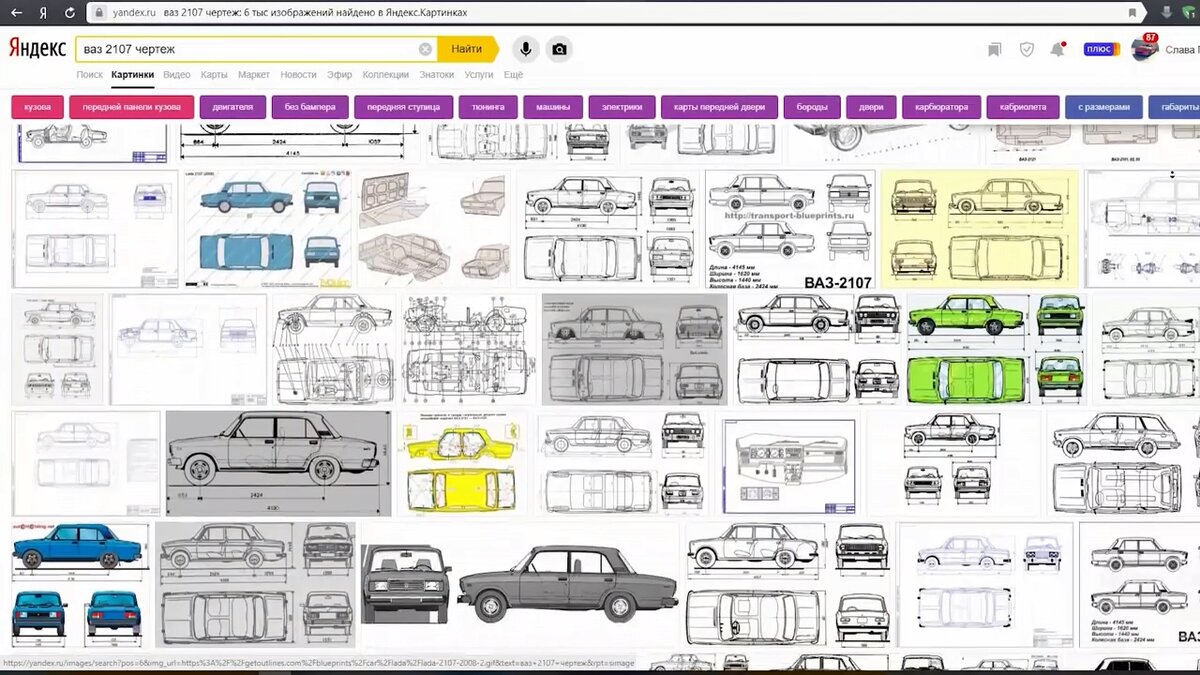Click the Плюс badge
The height and width of the screenshot is (675, 1200).
pos(1100,49)
